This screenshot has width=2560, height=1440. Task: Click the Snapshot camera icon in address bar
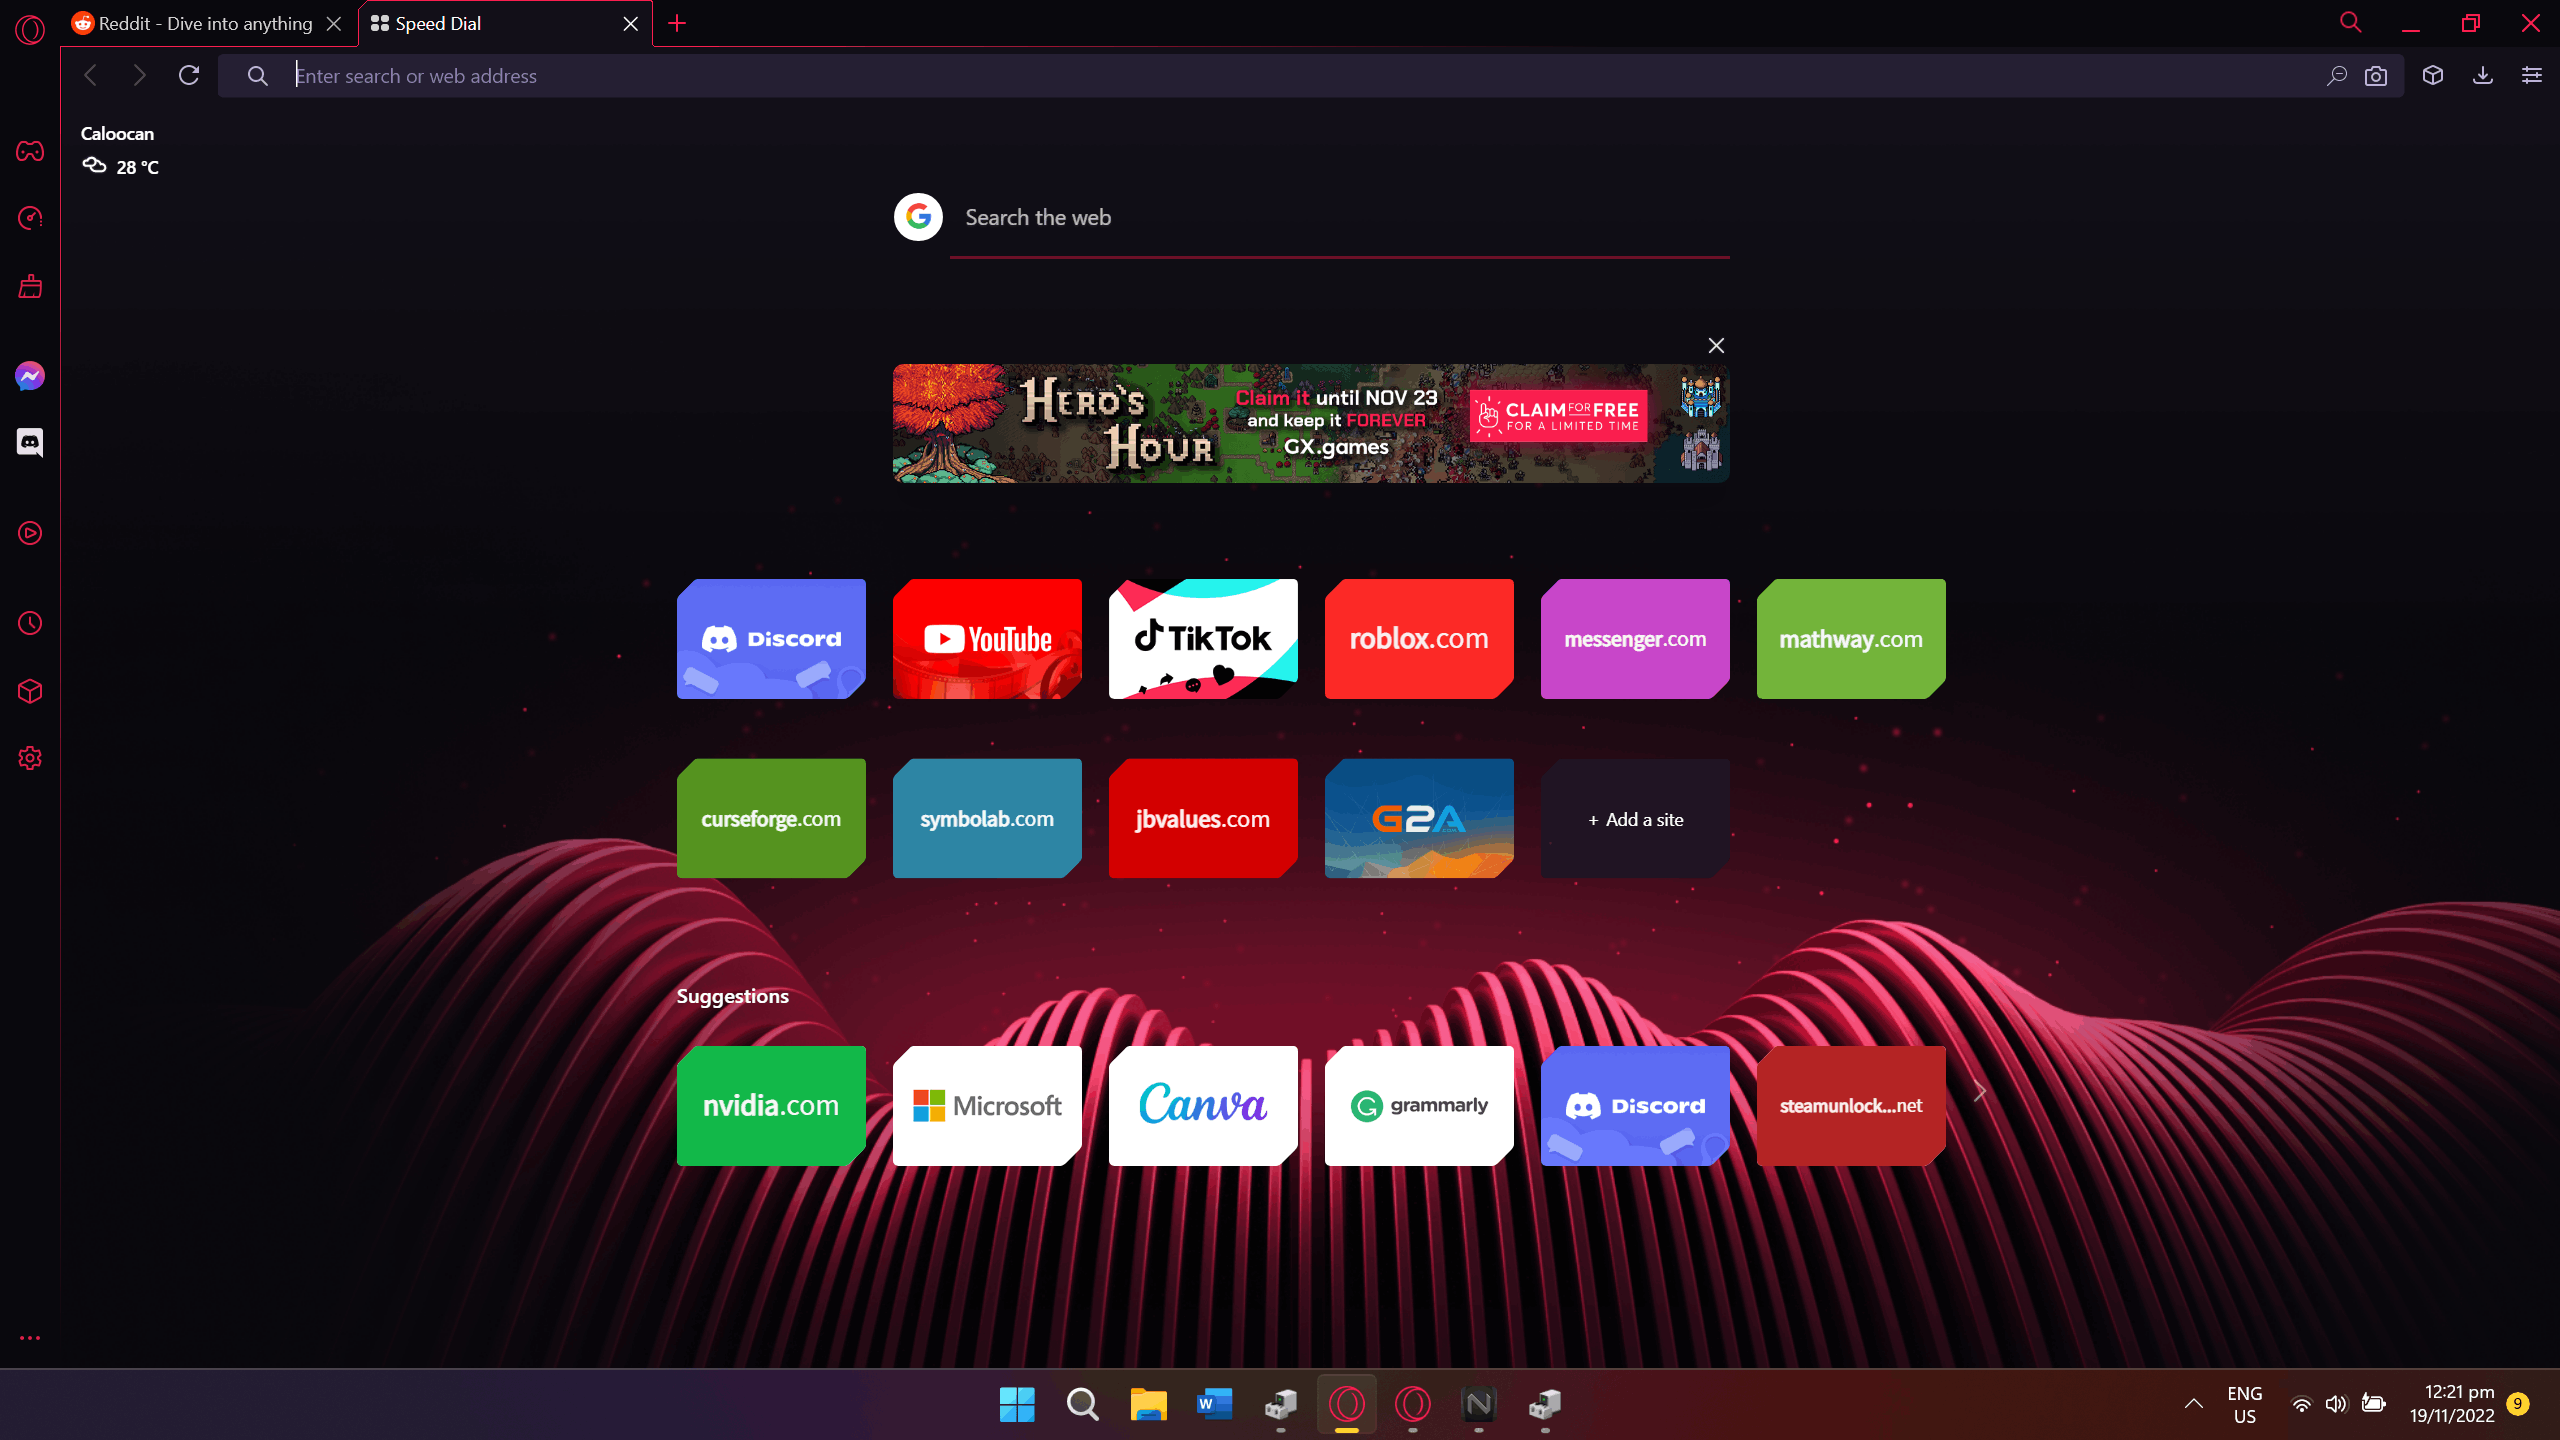click(2376, 76)
